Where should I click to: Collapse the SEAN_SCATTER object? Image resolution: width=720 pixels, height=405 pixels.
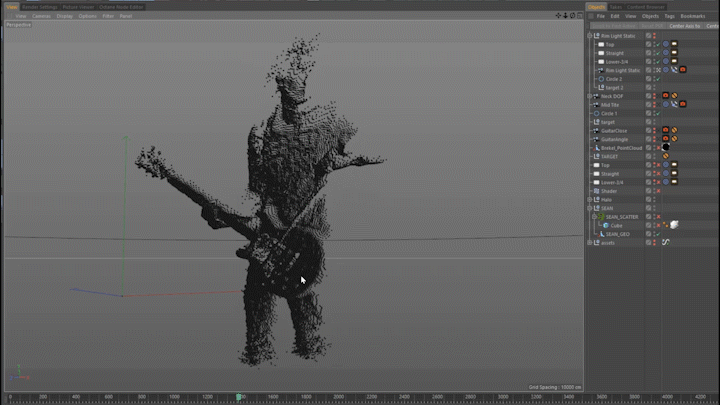[594, 217]
